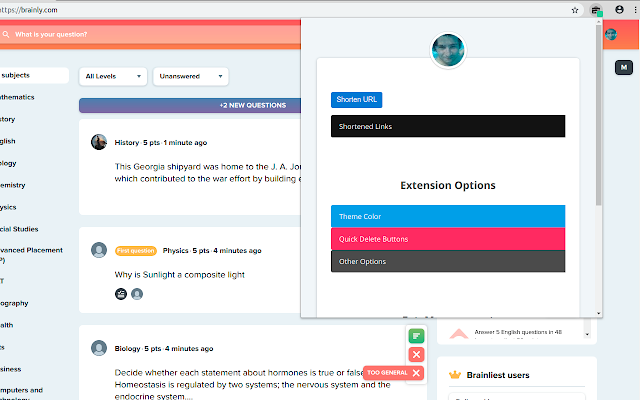
Task: Click the challenges panel scroll down arrow
Action: coord(587,334)
